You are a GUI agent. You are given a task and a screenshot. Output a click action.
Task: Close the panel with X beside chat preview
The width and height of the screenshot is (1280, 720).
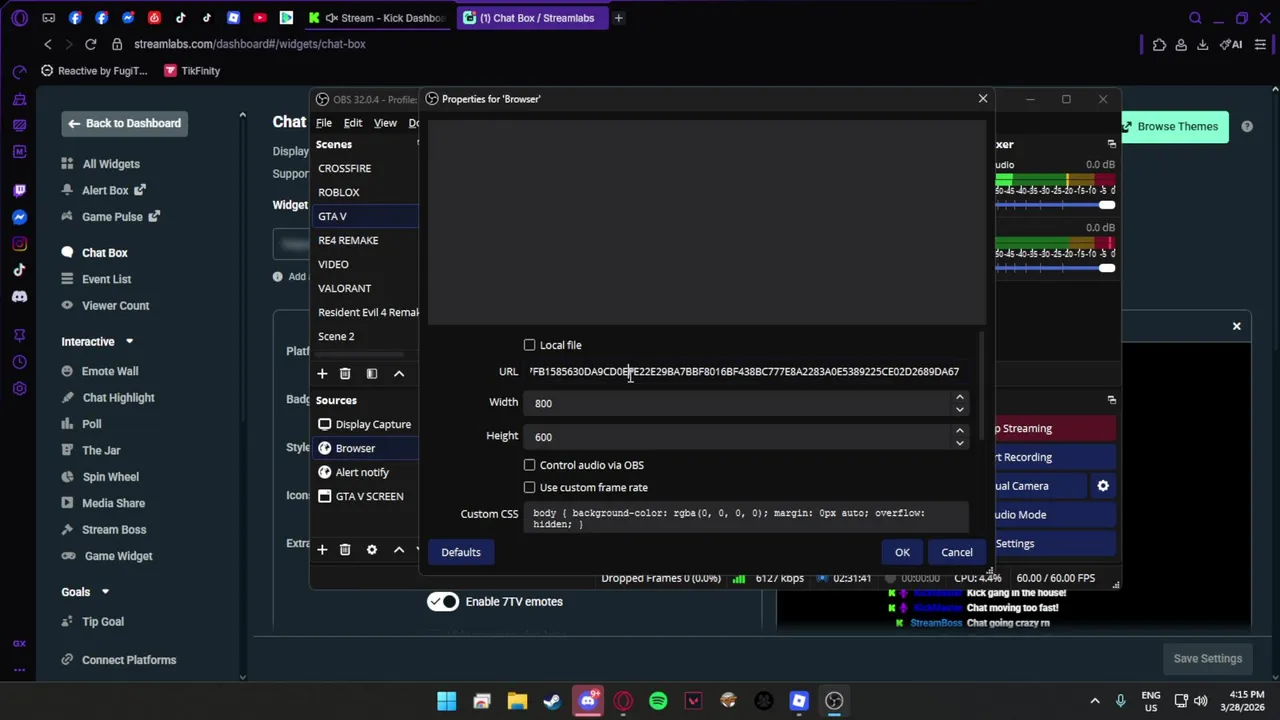1237,326
